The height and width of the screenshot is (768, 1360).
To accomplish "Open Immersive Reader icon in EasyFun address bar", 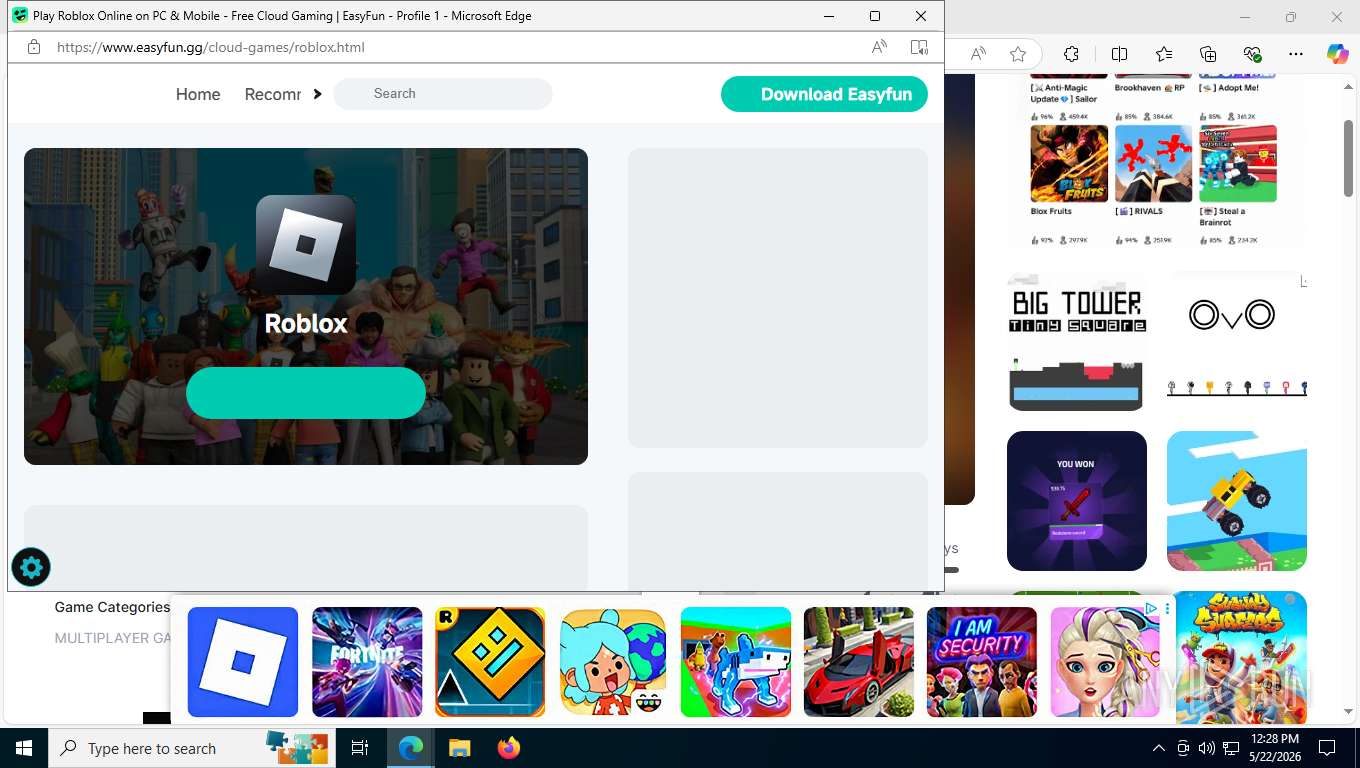I will click(x=919, y=47).
